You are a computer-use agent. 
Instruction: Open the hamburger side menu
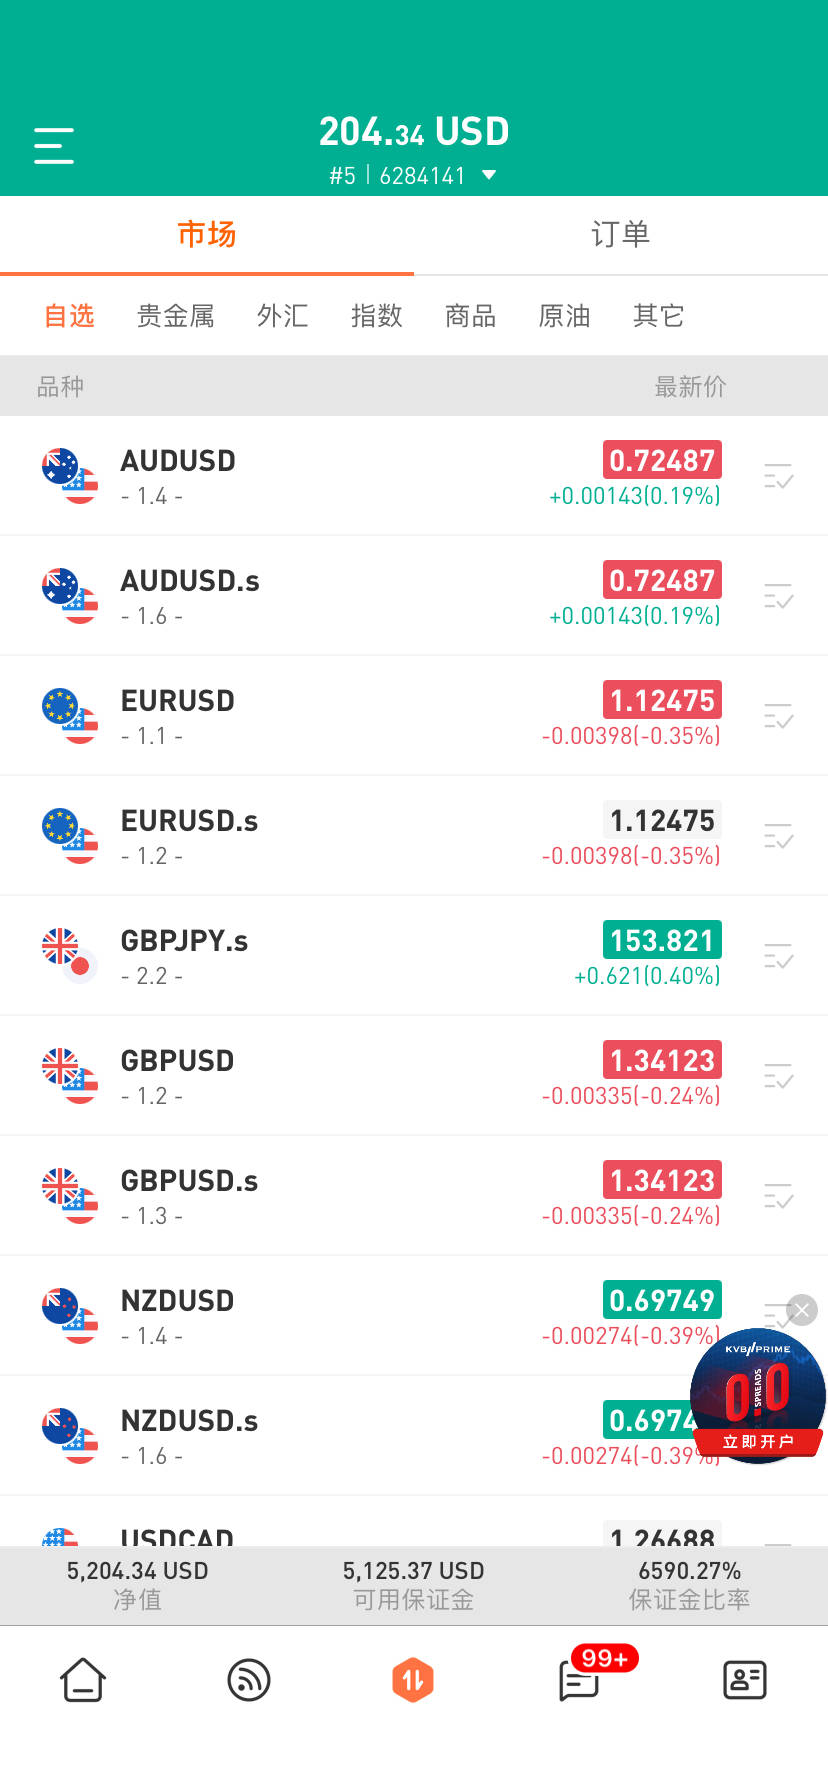click(54, 146)
